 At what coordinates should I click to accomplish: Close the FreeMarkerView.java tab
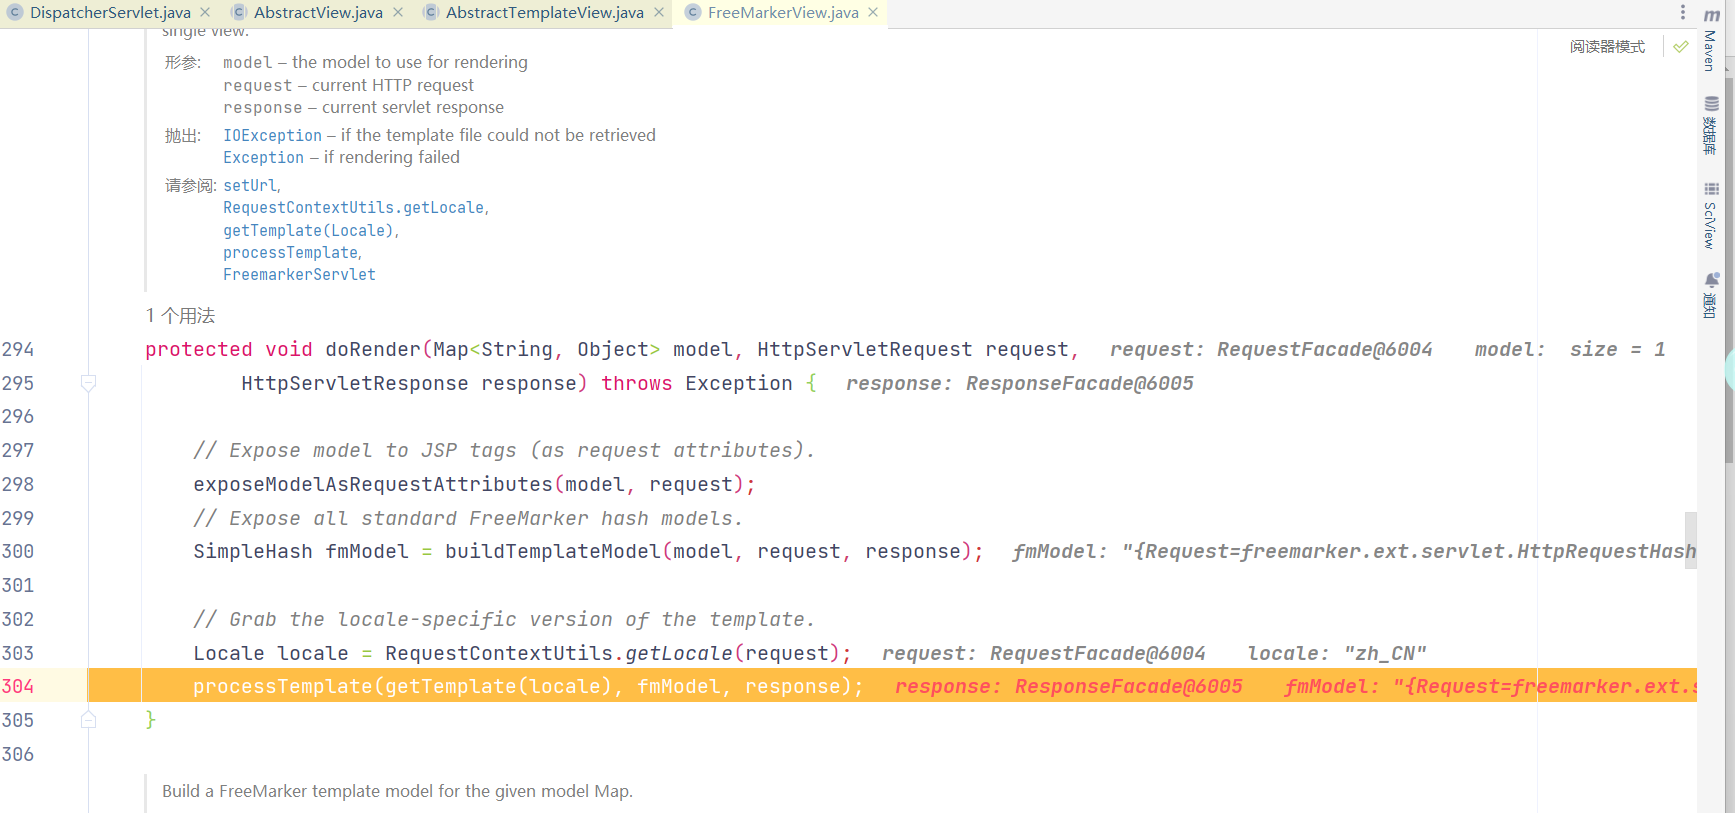873,13
